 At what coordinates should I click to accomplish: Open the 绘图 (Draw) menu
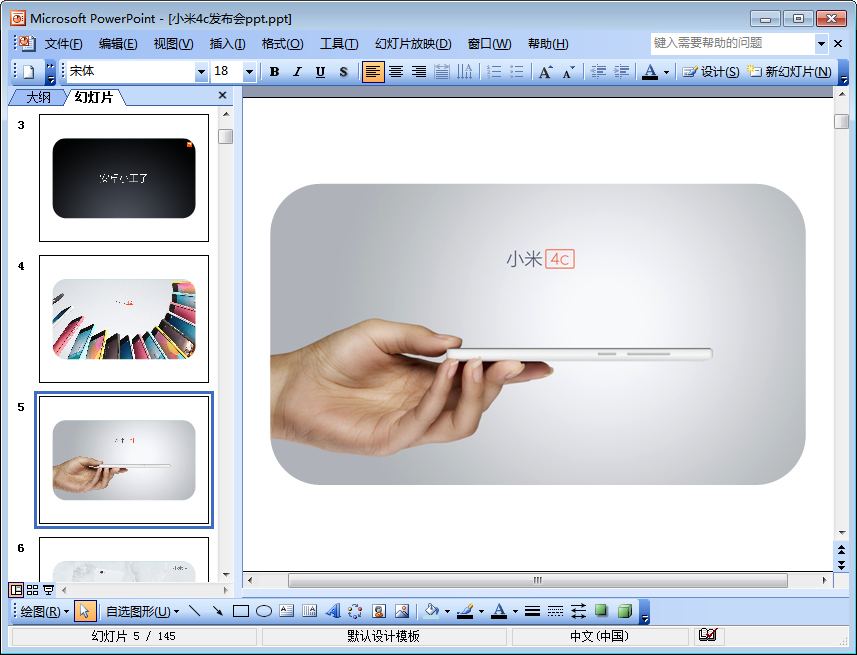pos(44,611)
